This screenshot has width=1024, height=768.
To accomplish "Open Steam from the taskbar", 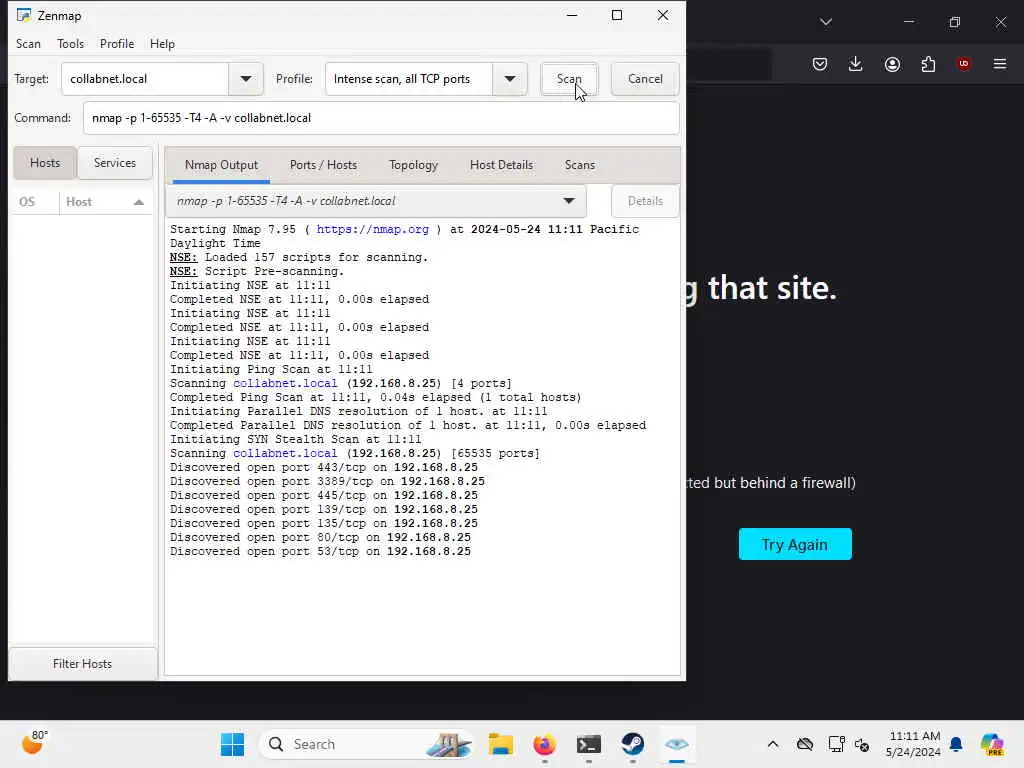I will coord(632,744).
